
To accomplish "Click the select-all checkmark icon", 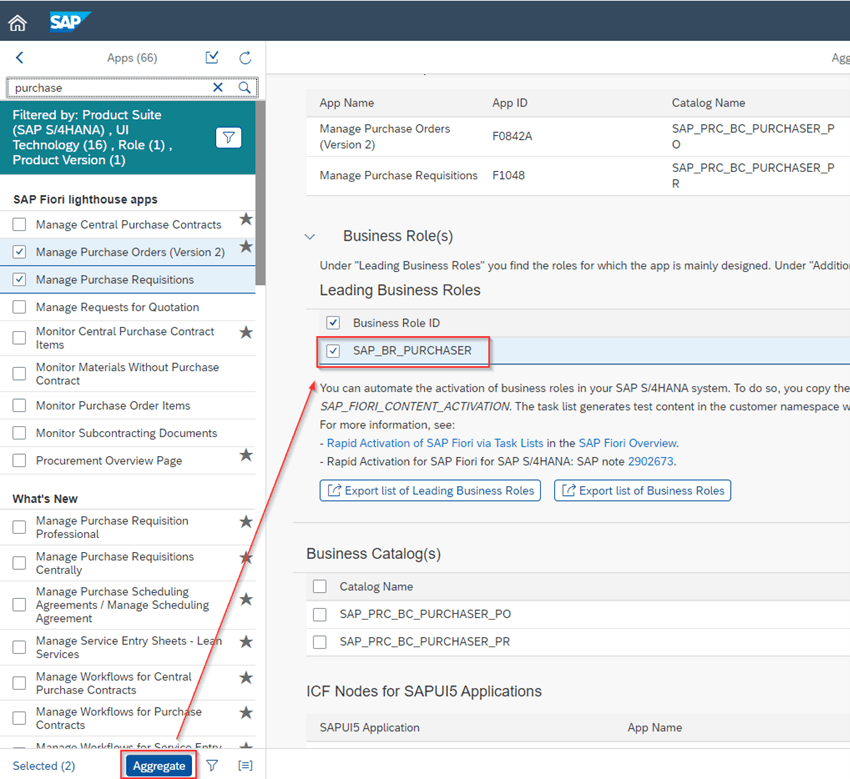I will (x=212, y=57).
